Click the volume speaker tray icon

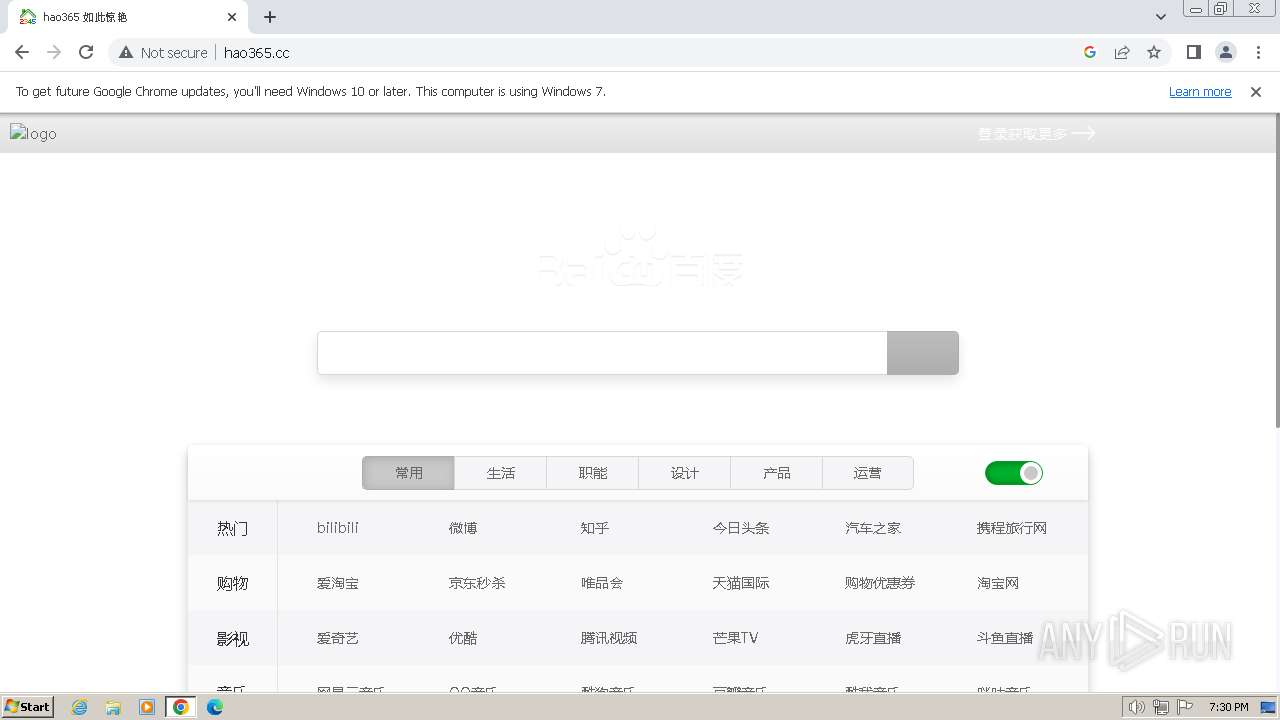click(1137, 707)
